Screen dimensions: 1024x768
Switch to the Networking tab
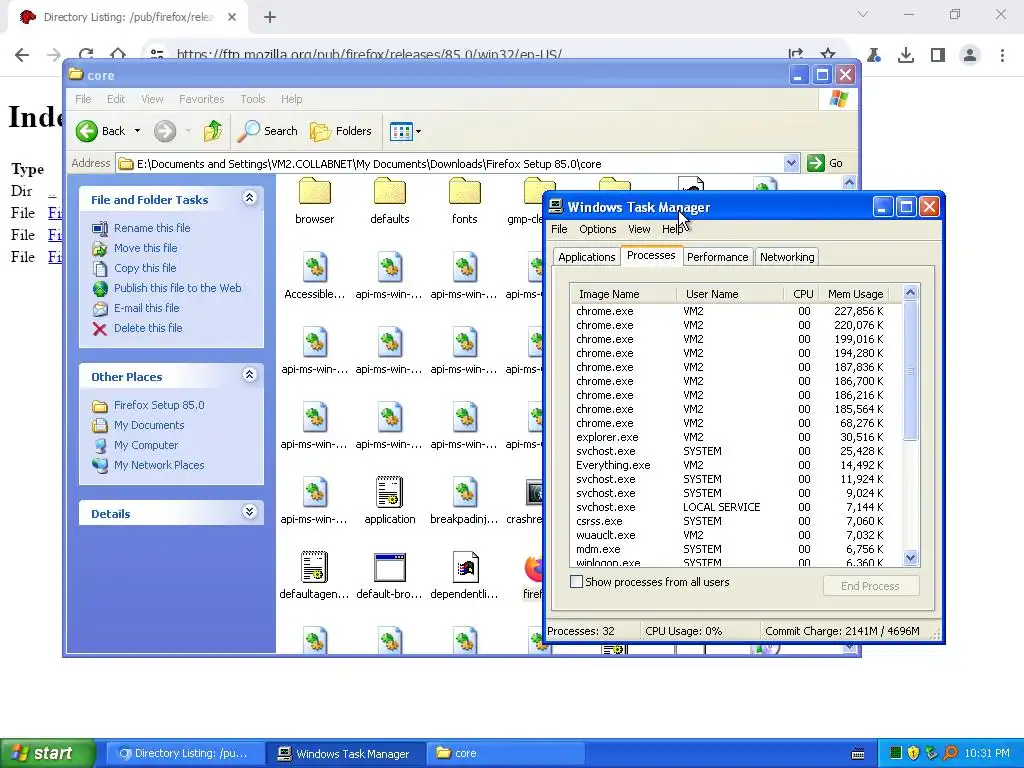(x=787, y=257)
